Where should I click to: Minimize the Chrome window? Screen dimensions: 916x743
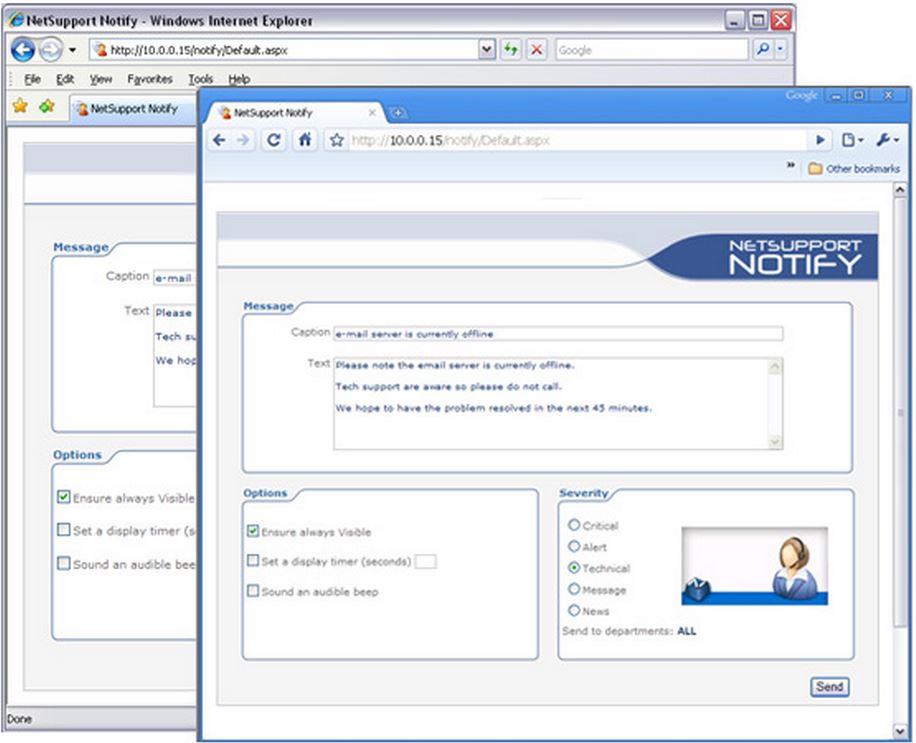coord(836,96)
